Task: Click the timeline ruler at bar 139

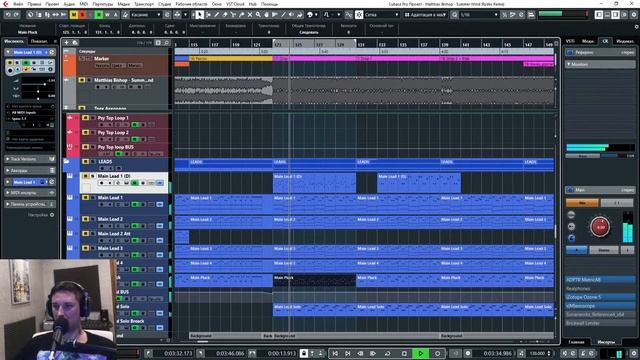Action: click(445, 44)
